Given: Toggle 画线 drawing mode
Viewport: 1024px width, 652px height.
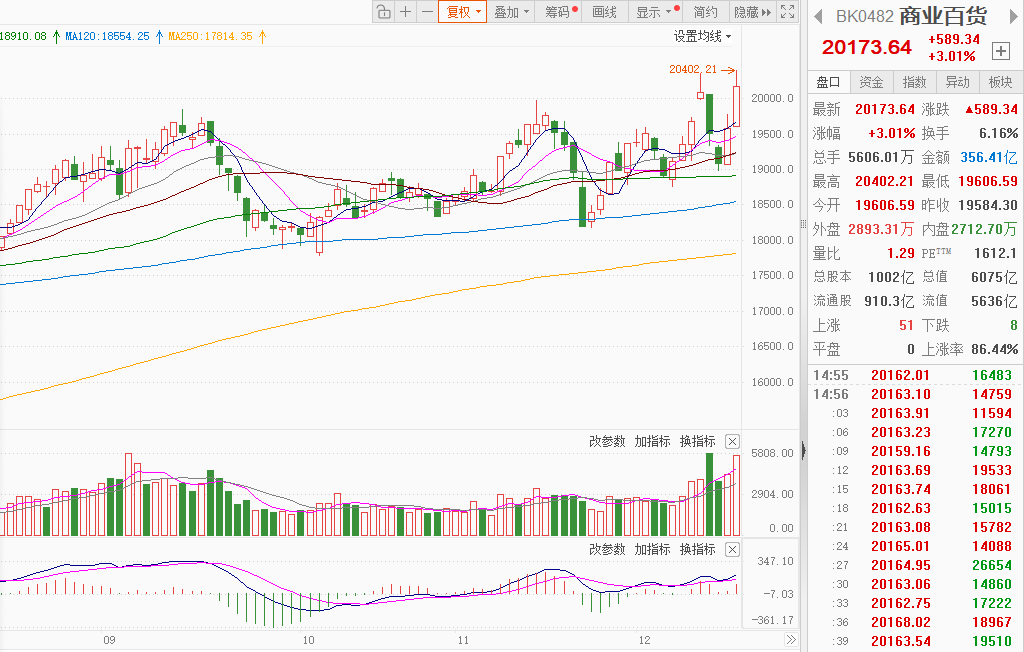Looking at the screenshot, I should point(605,12).
